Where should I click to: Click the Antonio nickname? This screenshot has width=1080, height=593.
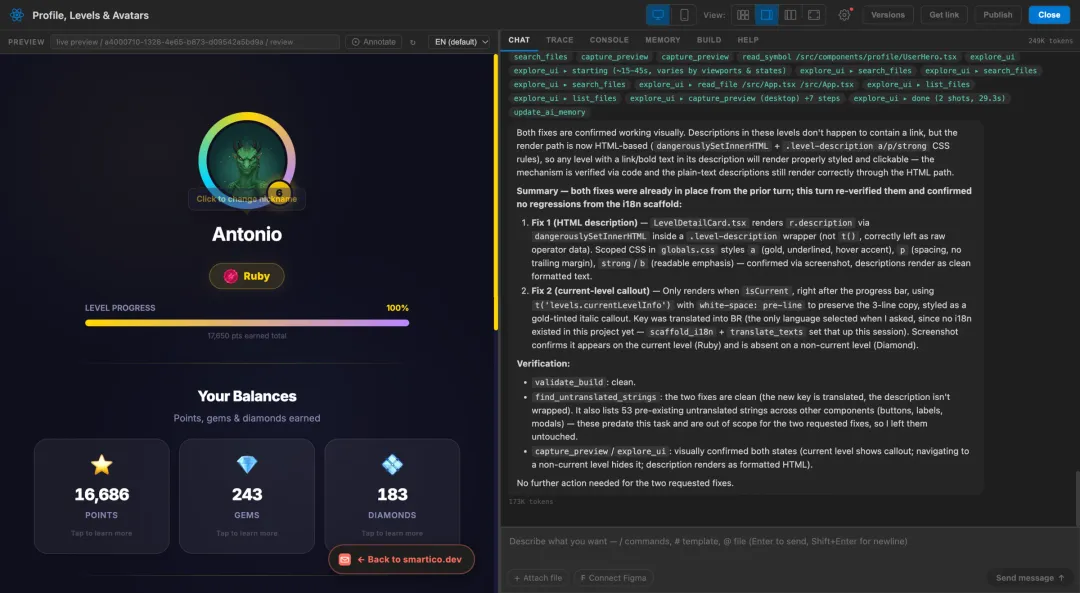[247, 234]
